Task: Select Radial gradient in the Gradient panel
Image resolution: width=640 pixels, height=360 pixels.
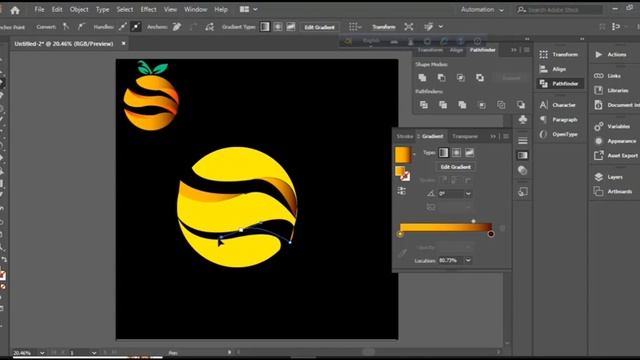Action: pyautogui.click(x=456, y=153)
